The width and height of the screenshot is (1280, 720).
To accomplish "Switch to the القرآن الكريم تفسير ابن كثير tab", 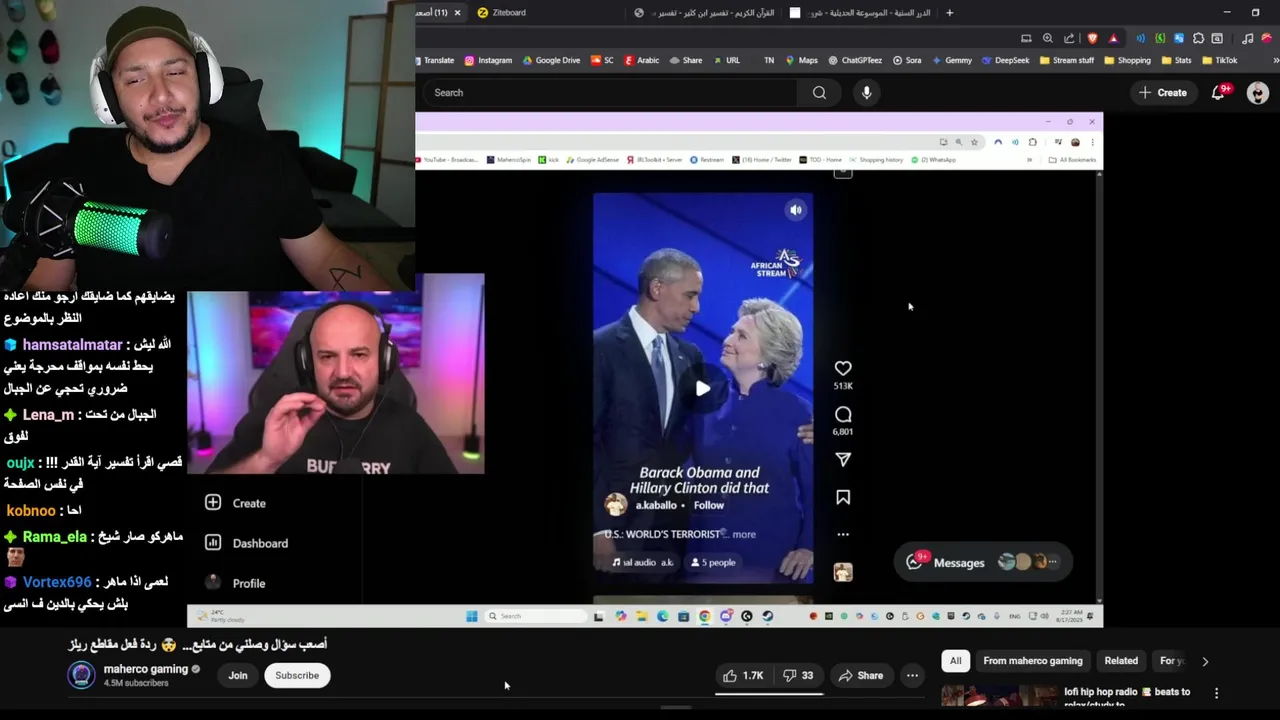I will click(x=704, y=13).
